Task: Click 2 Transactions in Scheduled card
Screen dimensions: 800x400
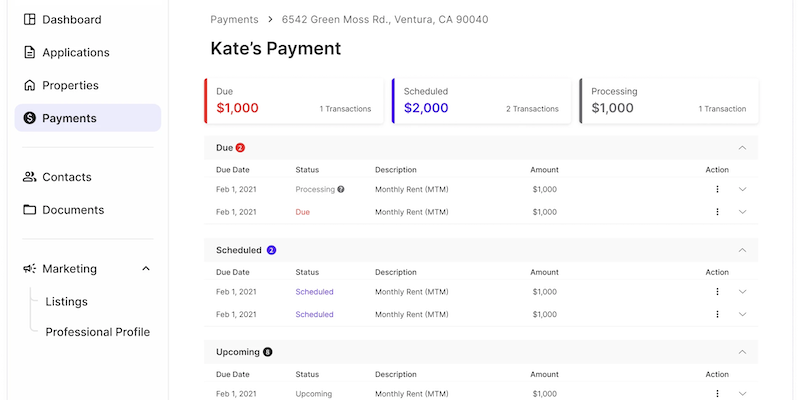Action: coord(532,109)
